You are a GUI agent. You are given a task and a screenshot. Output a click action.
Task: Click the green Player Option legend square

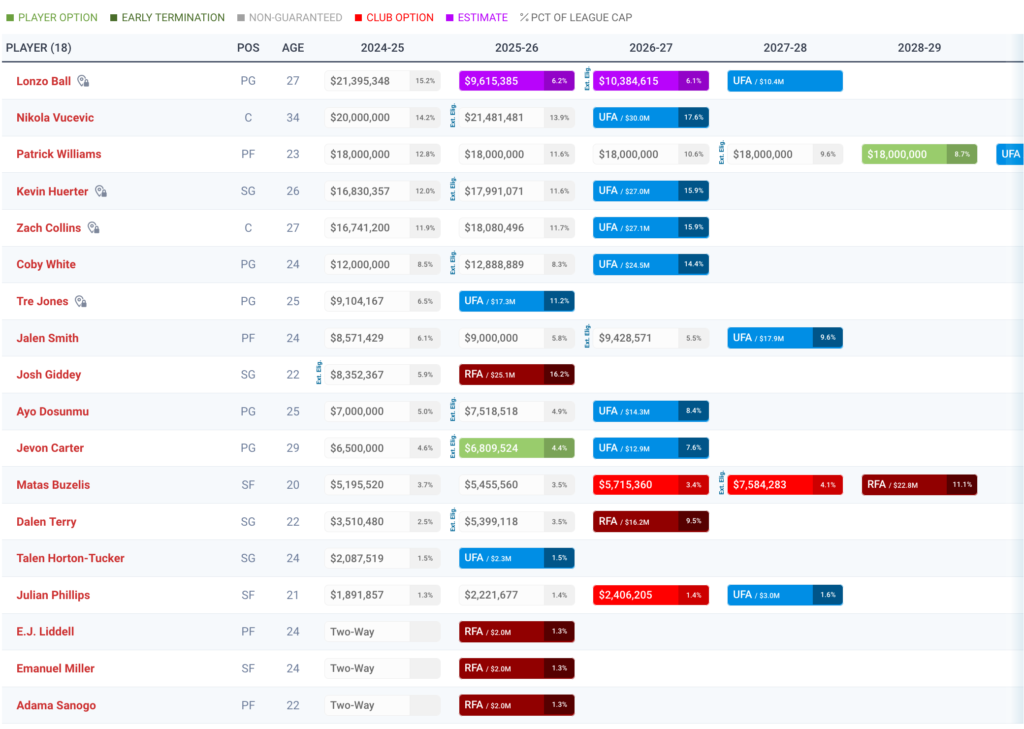9,18
